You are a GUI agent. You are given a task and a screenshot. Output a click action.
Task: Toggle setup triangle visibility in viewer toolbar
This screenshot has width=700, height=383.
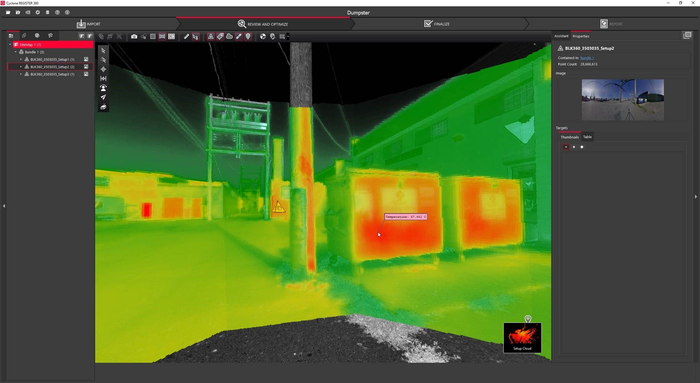(211, 37)
